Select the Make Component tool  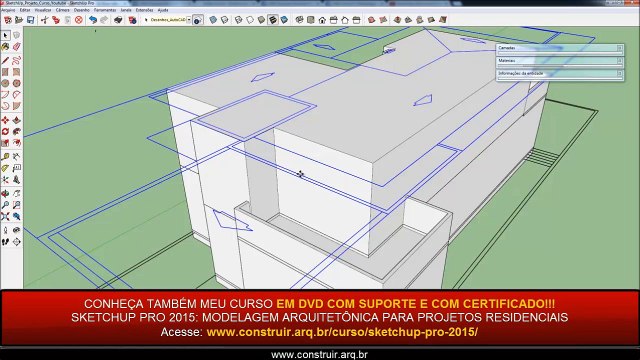(16, 36)
